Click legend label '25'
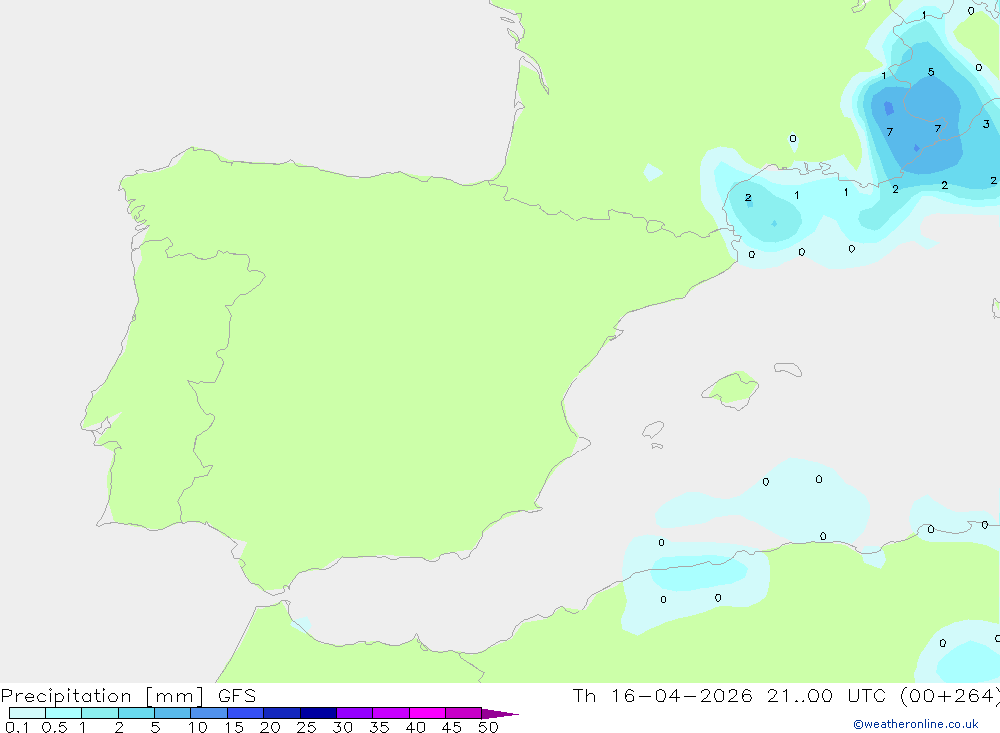 (307, 727)
